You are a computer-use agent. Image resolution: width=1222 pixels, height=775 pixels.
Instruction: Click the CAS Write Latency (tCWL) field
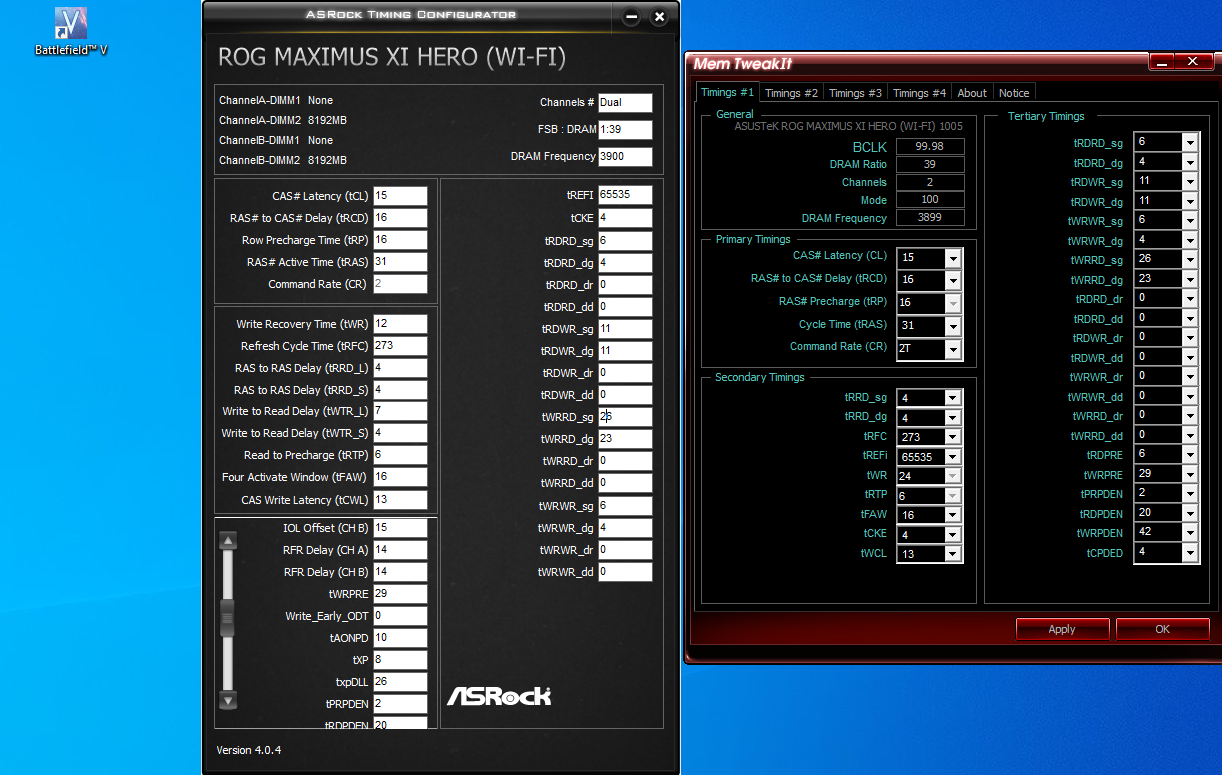click(x=400, y=500)
